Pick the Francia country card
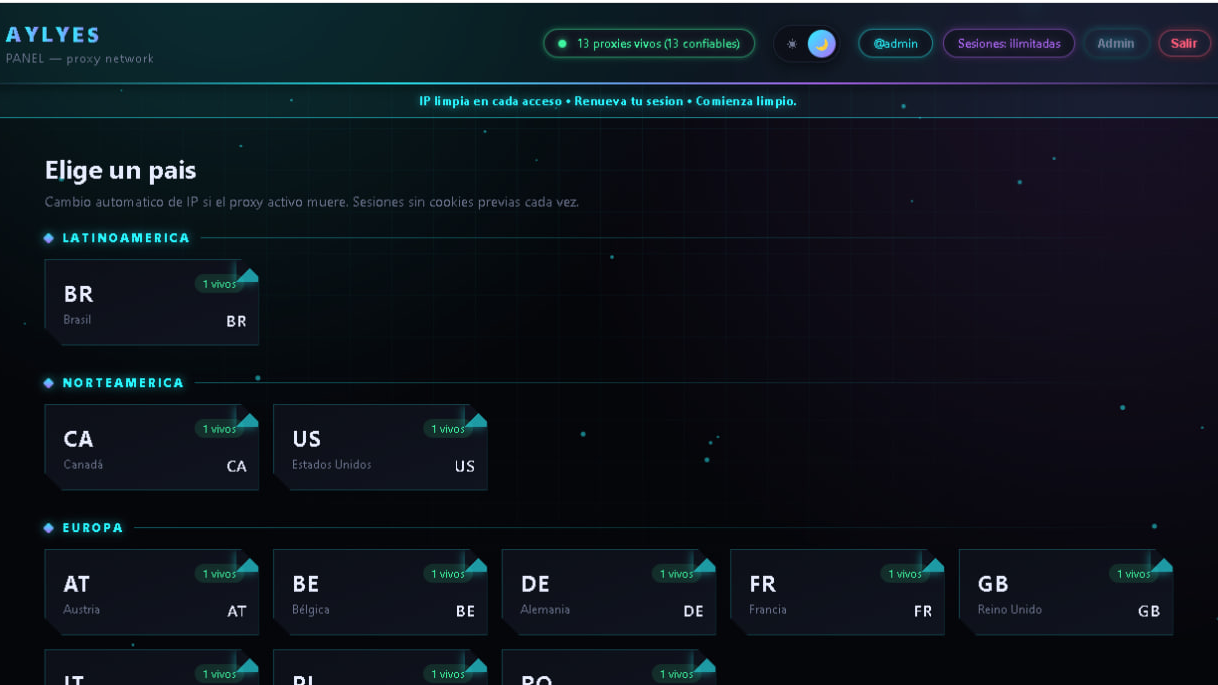The height and width of the screenshot is (685, 1218). tap(837, 592)
